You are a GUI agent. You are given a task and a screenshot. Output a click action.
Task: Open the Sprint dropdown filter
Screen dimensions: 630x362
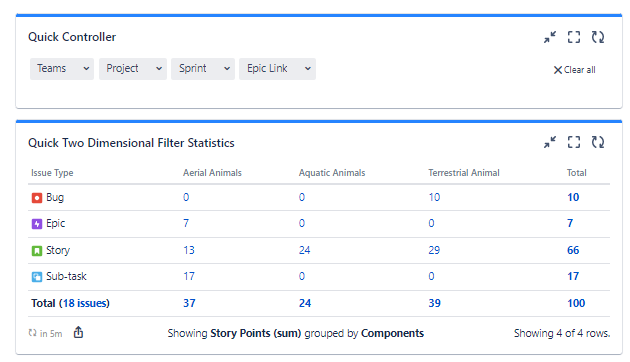point(203,69)
